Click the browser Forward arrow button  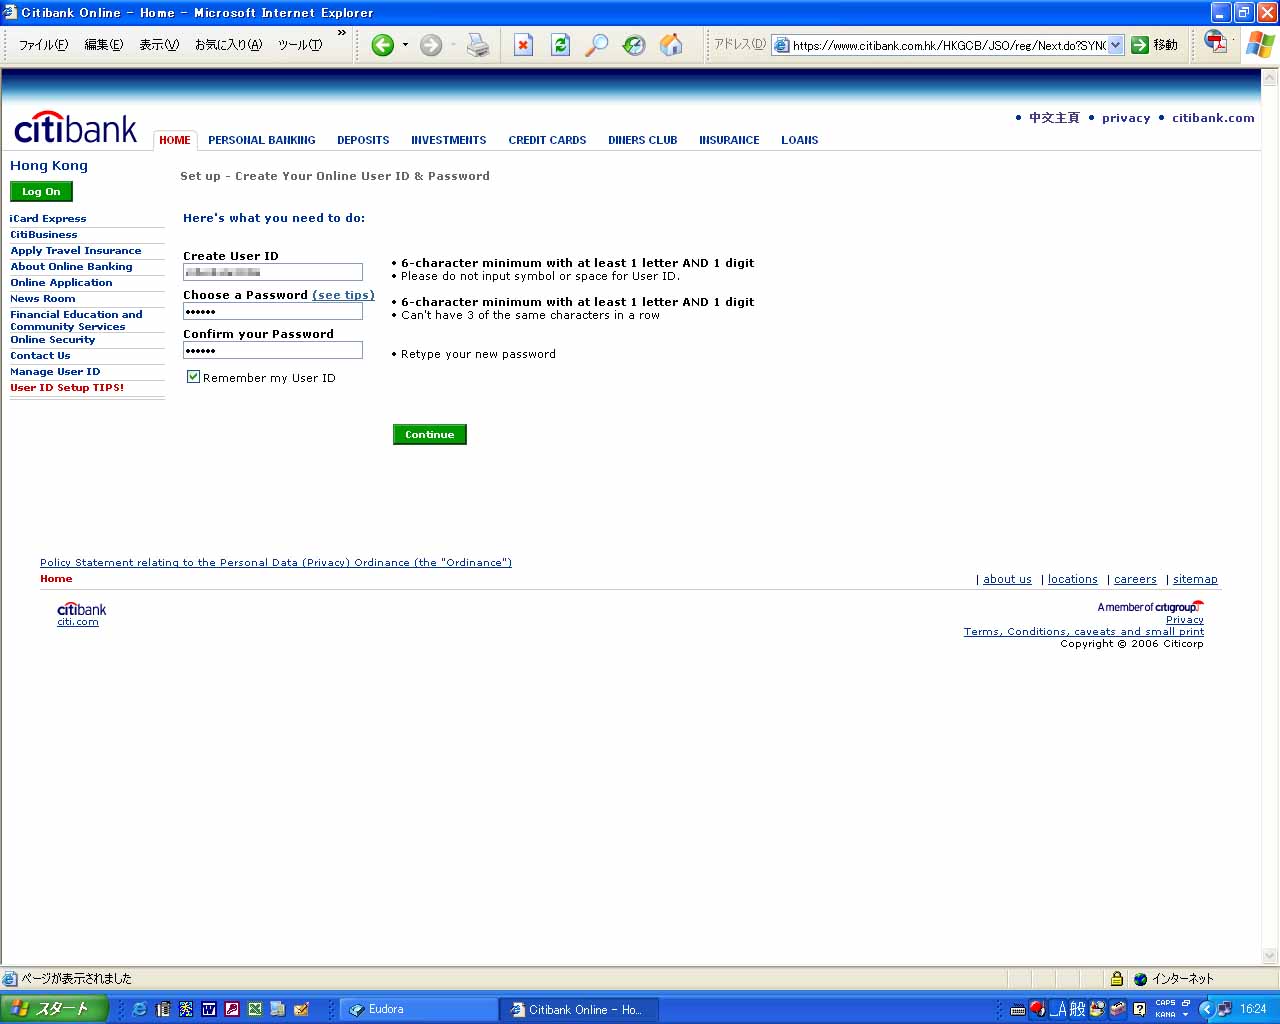[431, 45]
